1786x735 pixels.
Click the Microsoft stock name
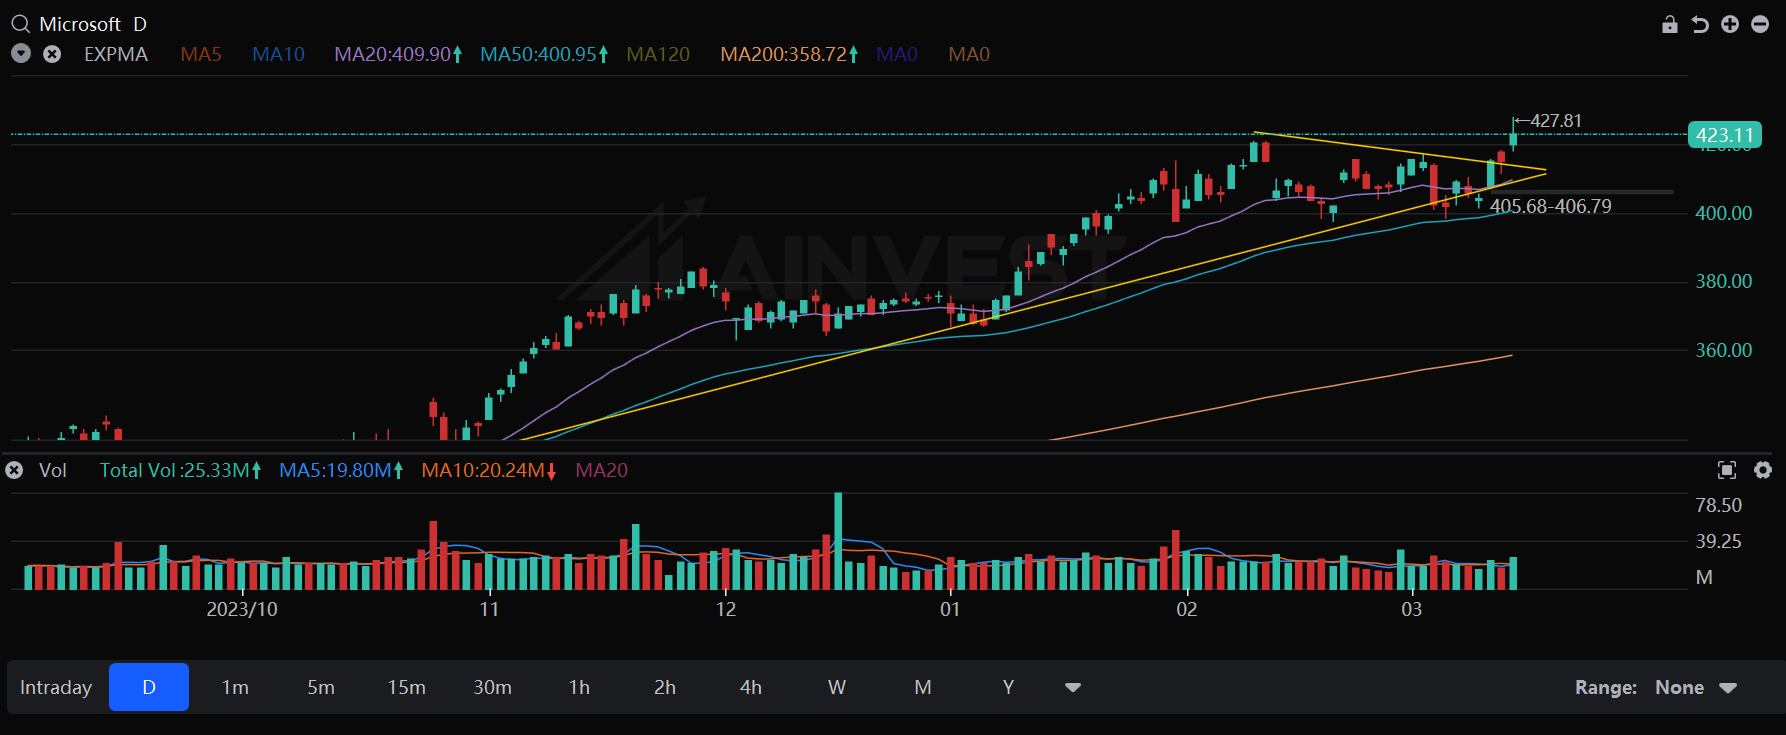(x=80, y=24)
